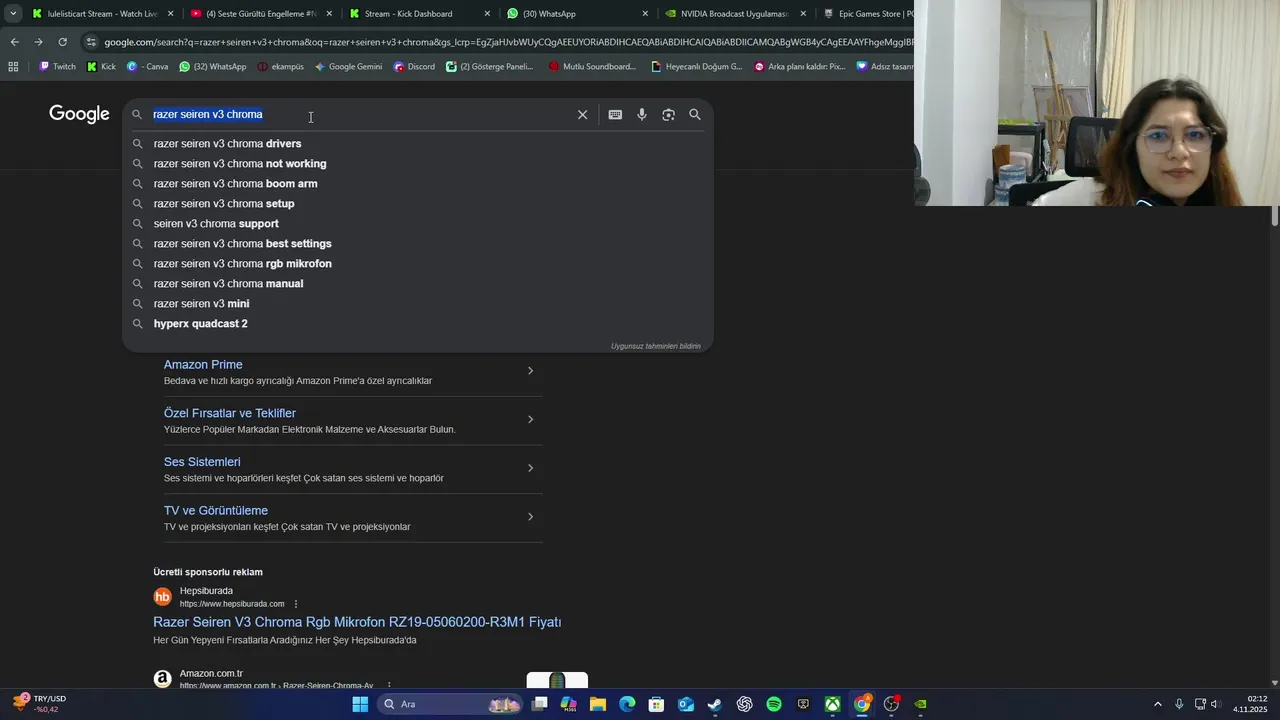Open Discord bookmark
Viewport: 1280px width, 720px height.
414,67
